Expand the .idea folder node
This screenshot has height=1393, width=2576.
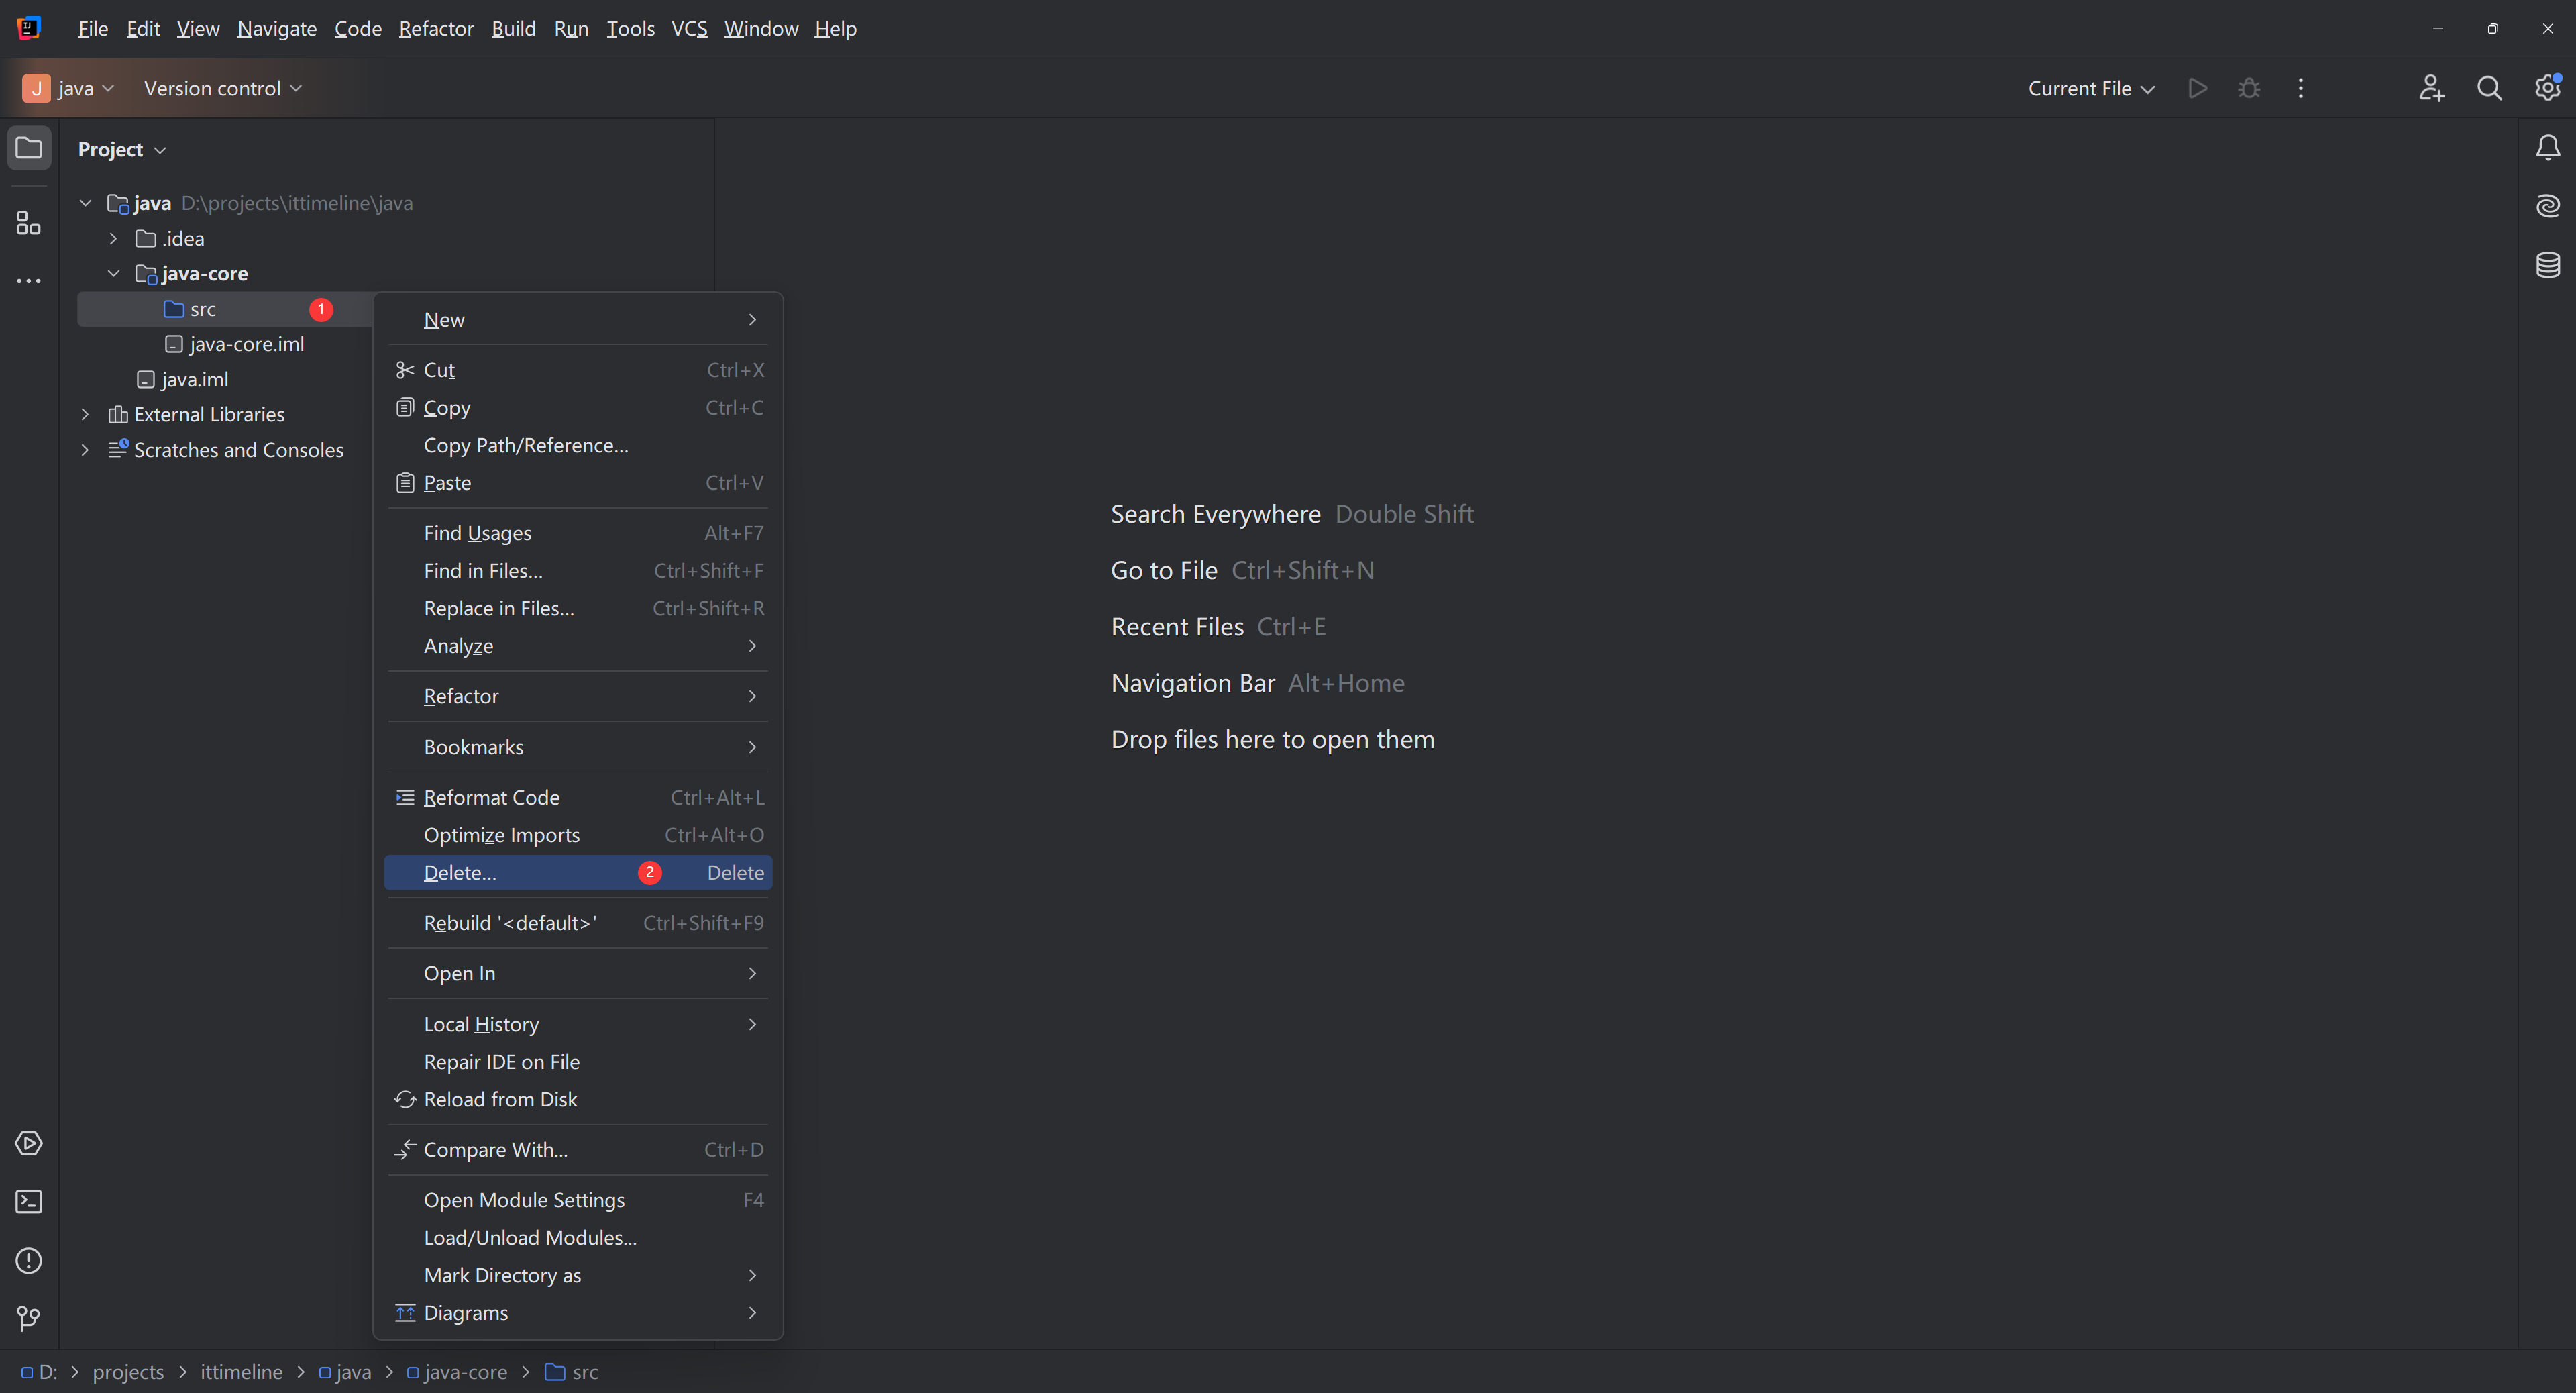(113, 238)
